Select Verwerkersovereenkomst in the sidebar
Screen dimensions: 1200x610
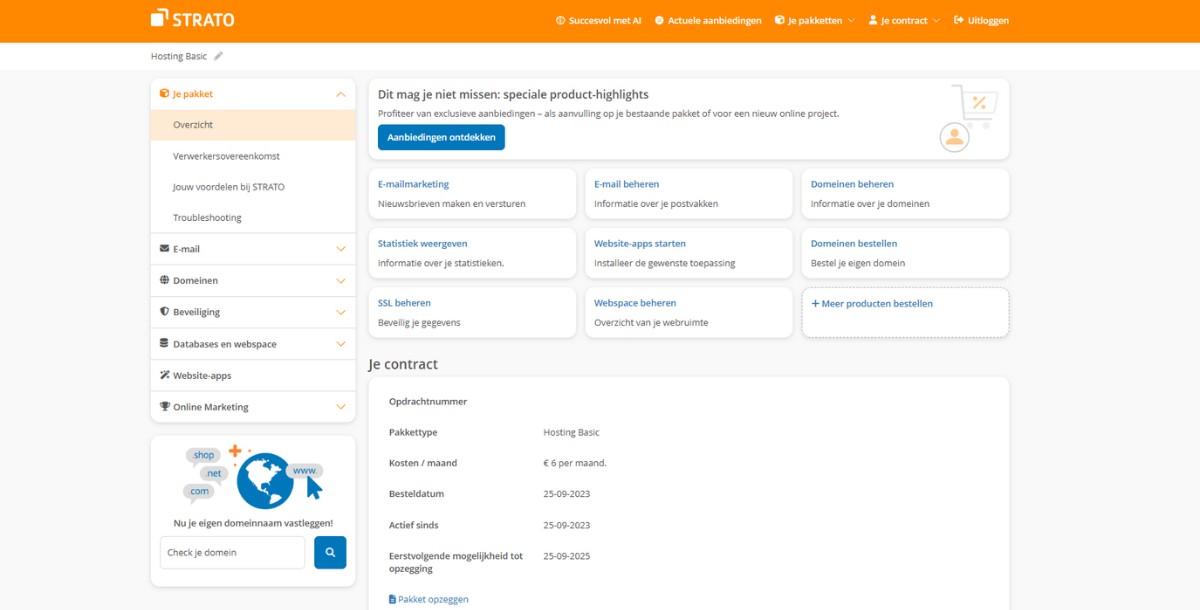click(226, 156)
